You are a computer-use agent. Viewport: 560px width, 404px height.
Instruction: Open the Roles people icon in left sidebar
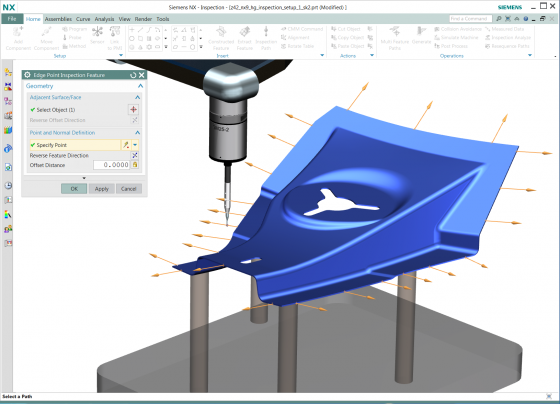tap(8, 229)
